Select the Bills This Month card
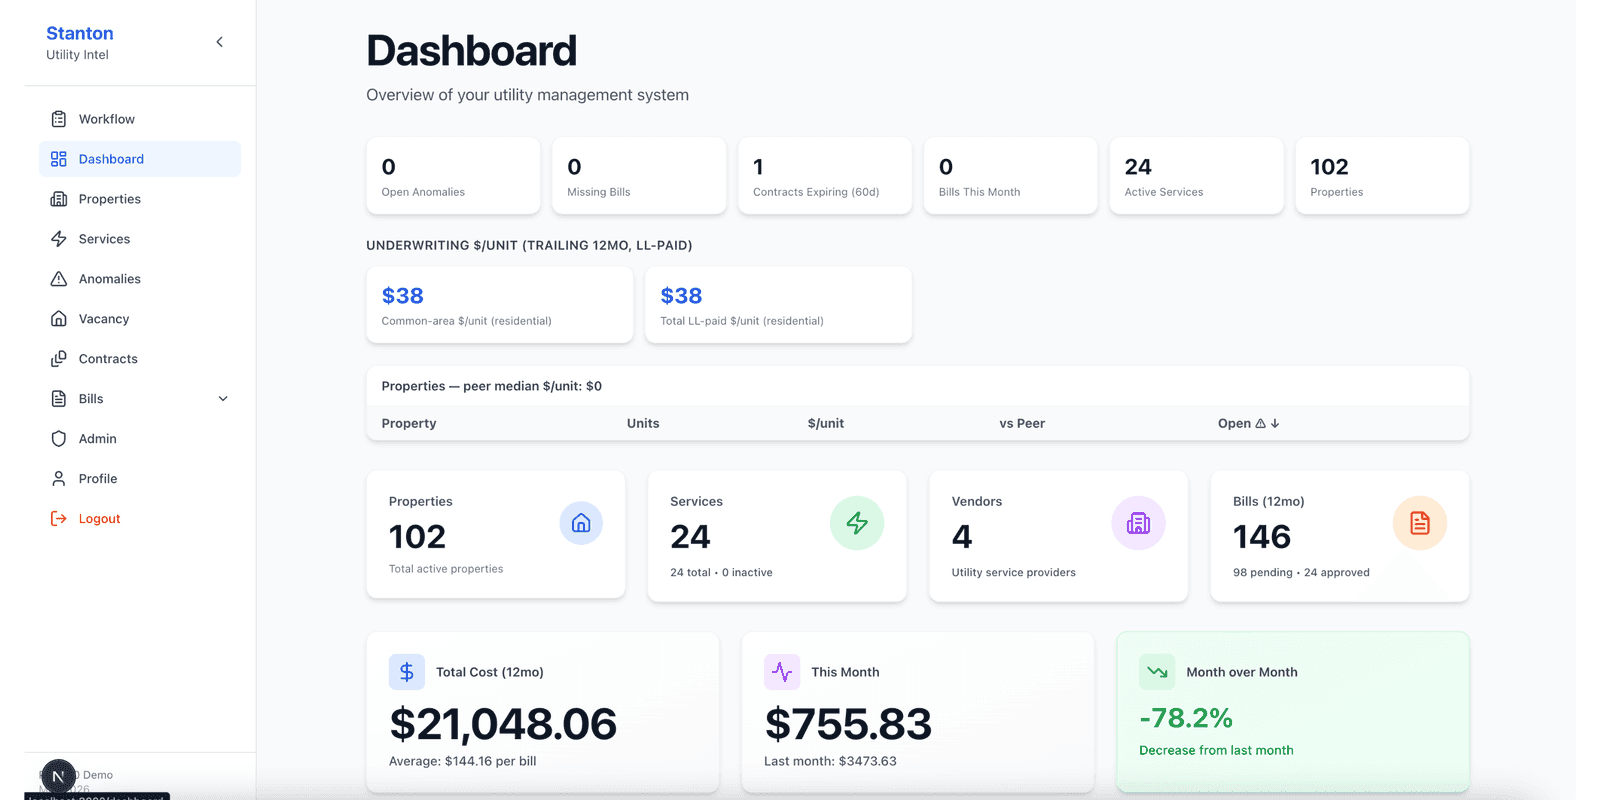Viewport: 1600px width, 800px height. tap(1011, 176)
